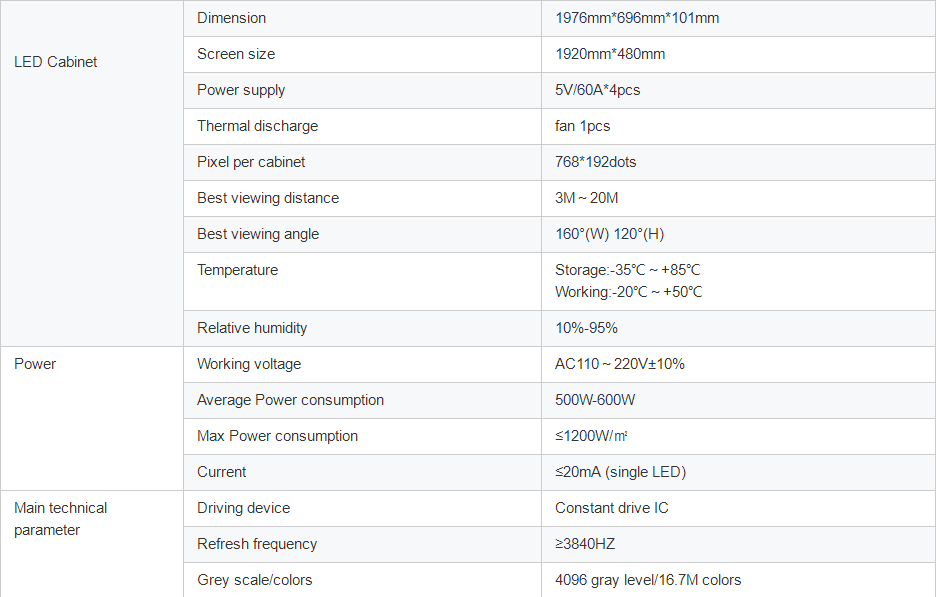Select the Working temperature -20℃ ~ +50℃ text
936x597 pixels.
[629, 292]
